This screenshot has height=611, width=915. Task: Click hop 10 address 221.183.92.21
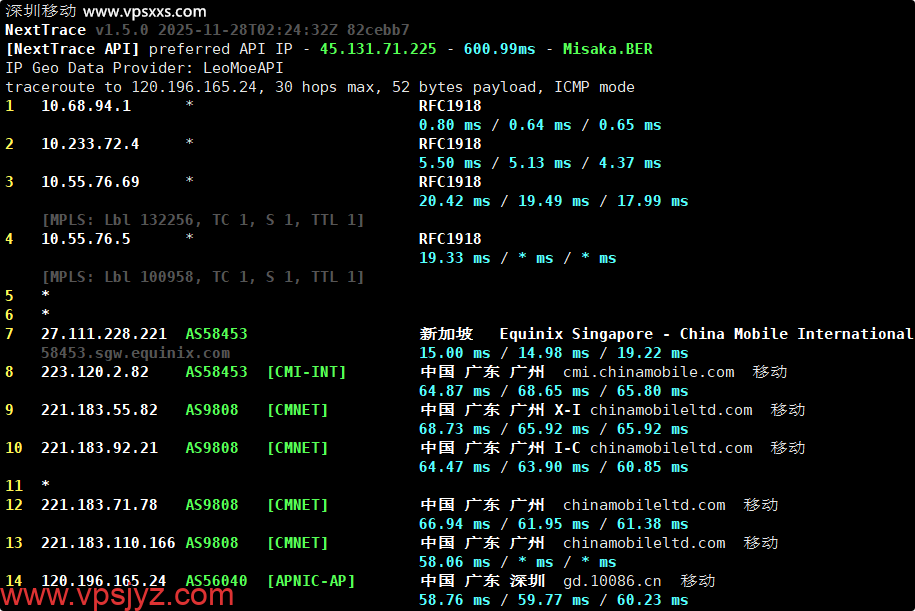[99, 448]
